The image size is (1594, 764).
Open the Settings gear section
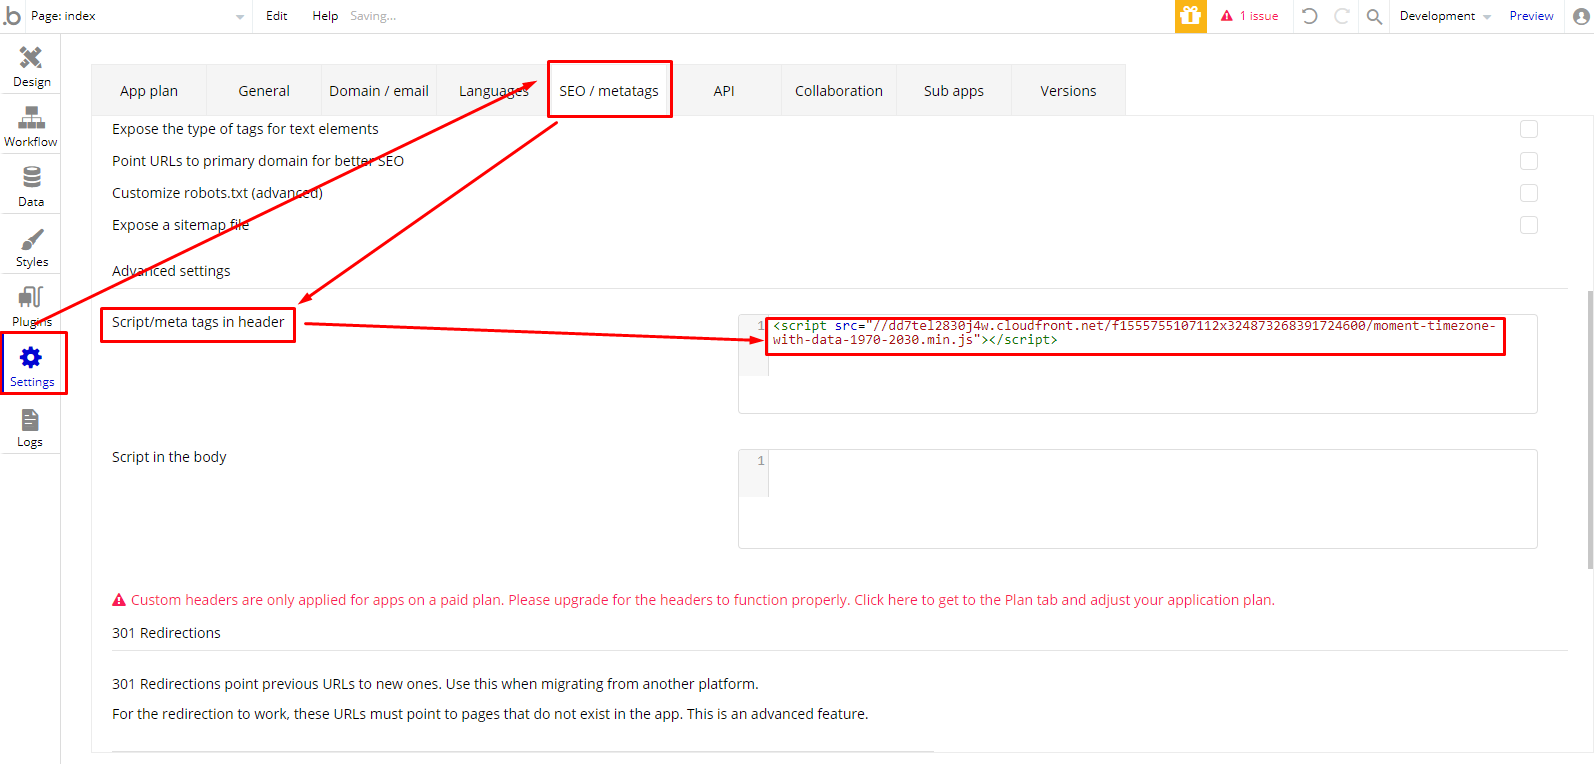pyautogui.click(x=31, y=367)
